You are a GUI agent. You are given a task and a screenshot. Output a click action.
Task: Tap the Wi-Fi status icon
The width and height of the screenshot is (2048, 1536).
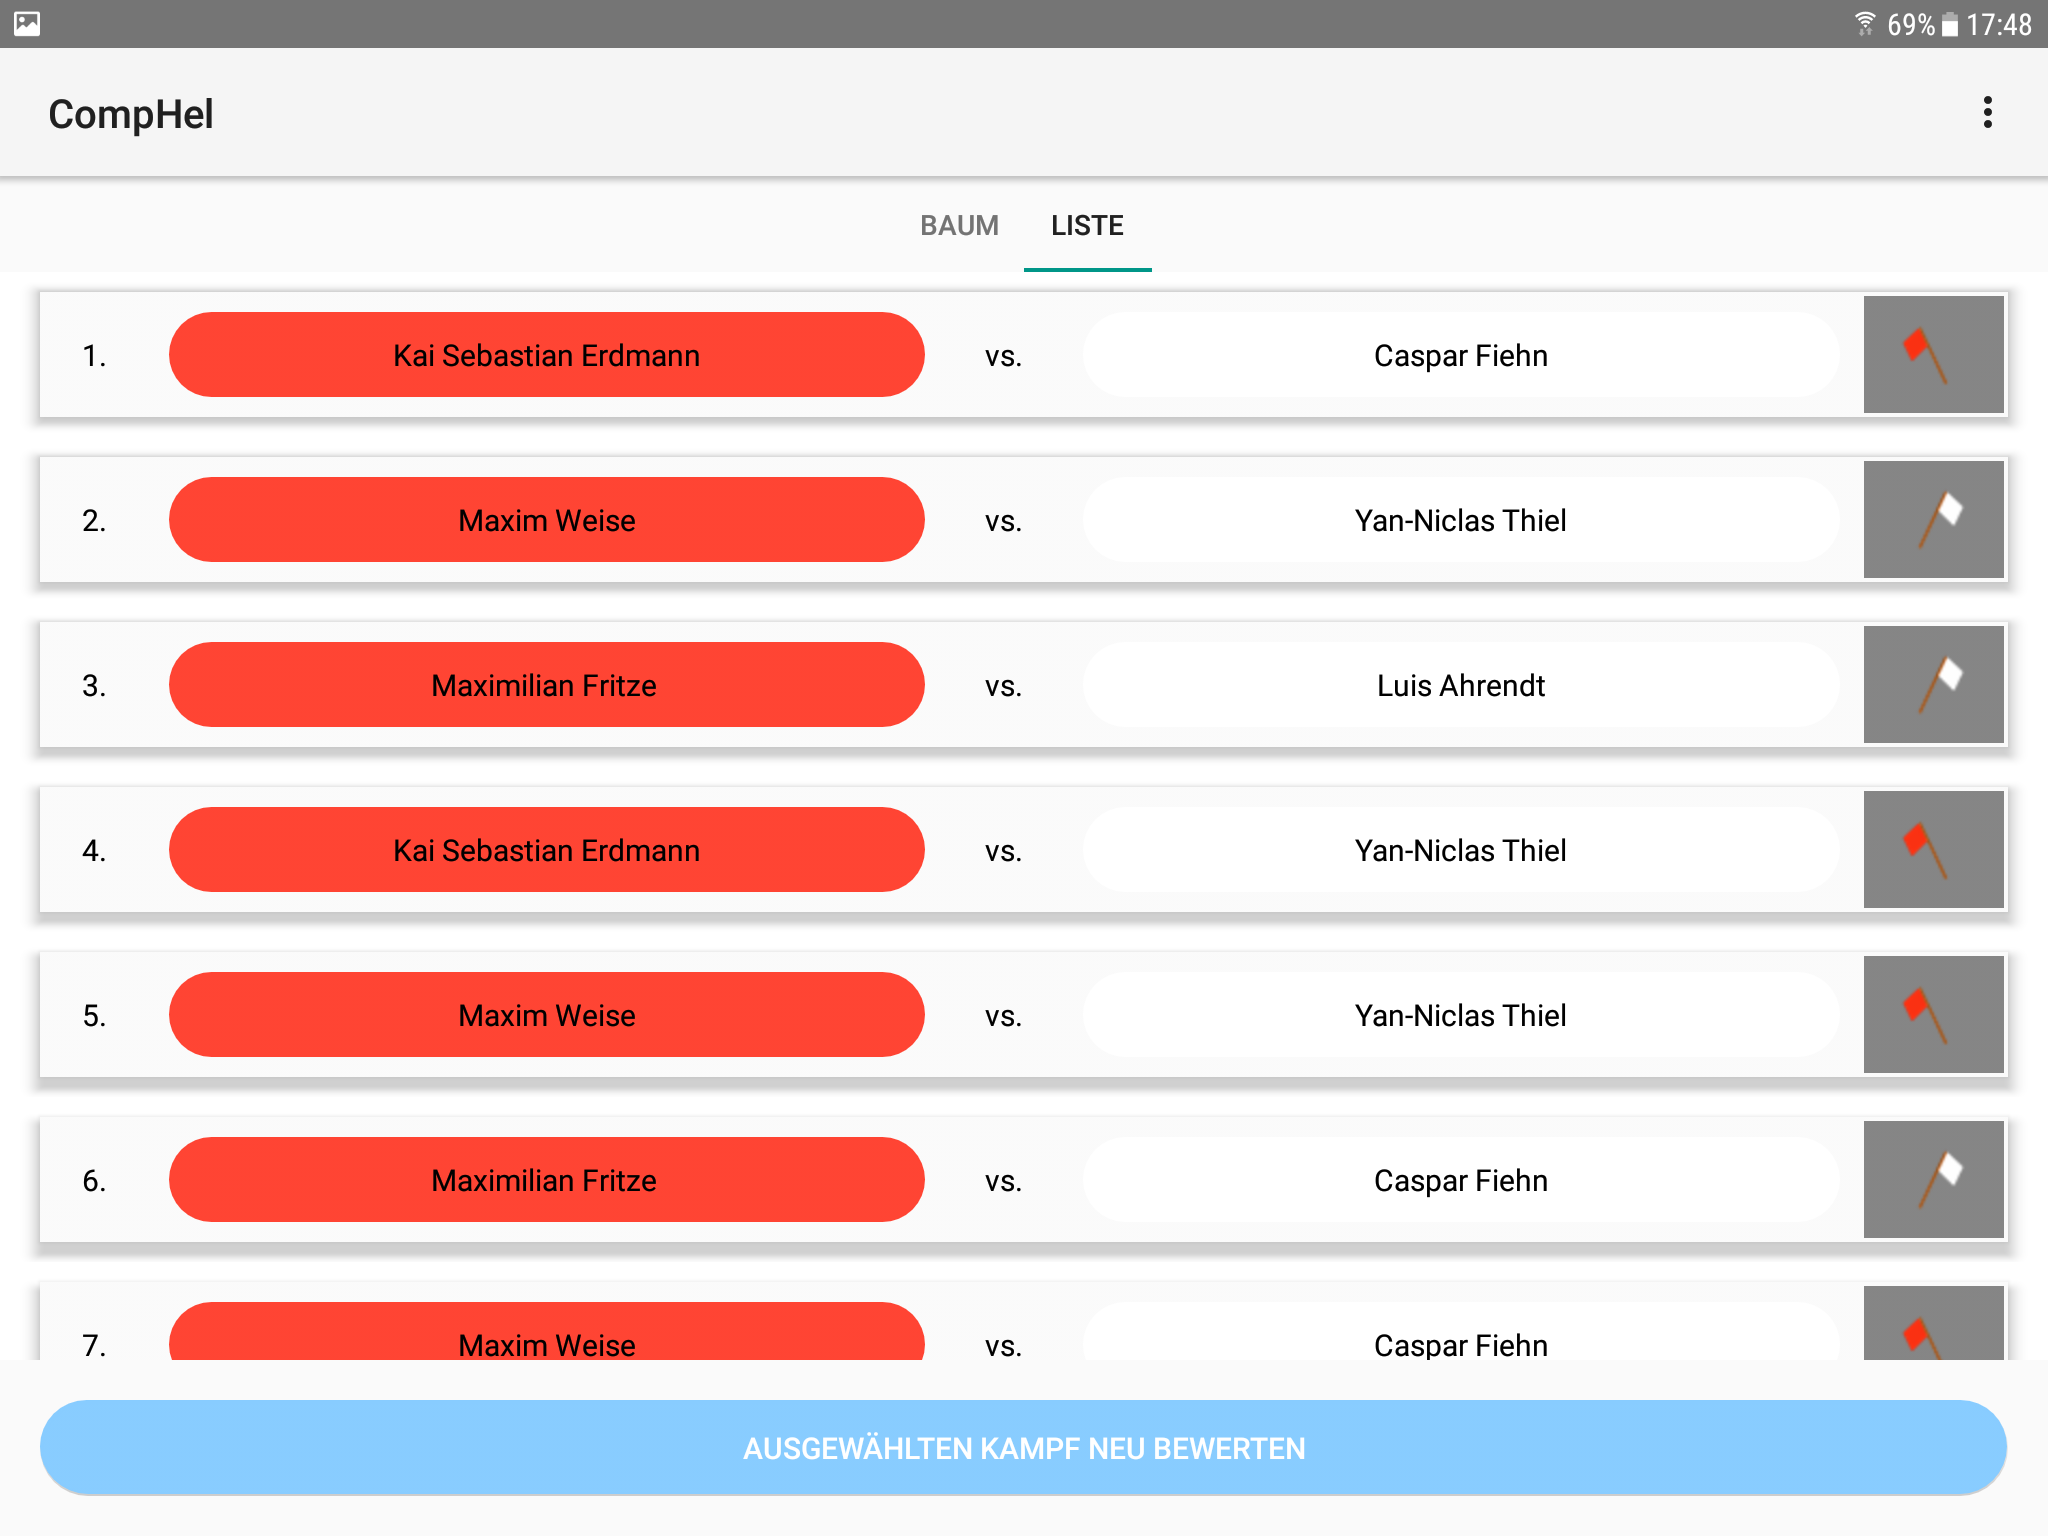(1865, 23)
